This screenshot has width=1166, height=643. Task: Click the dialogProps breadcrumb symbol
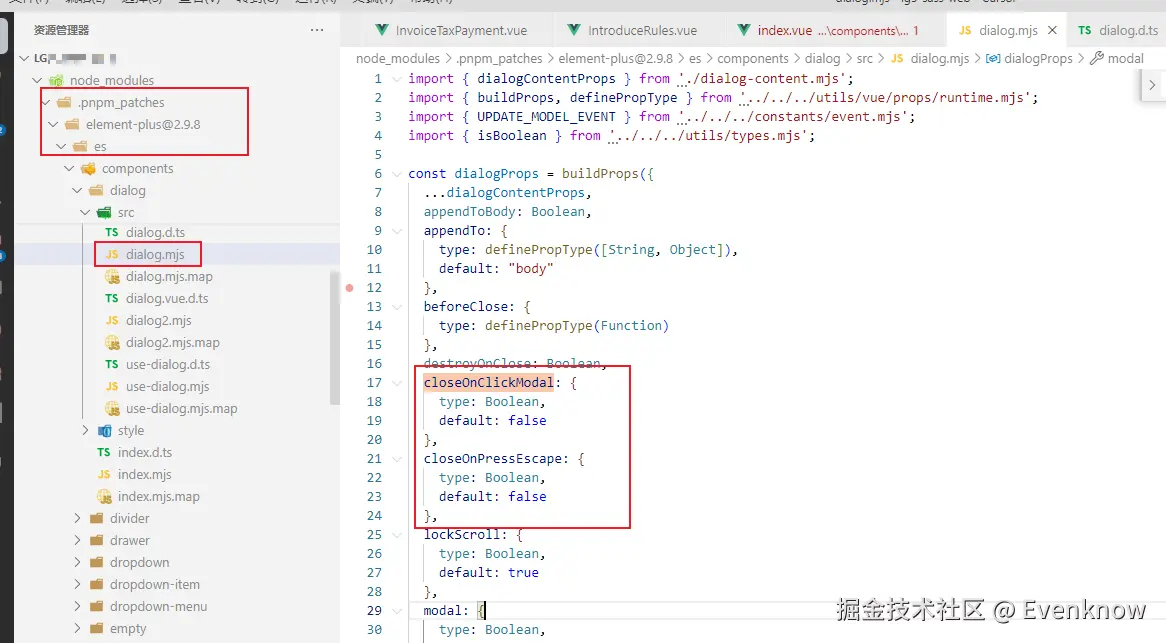[1038, 59]
